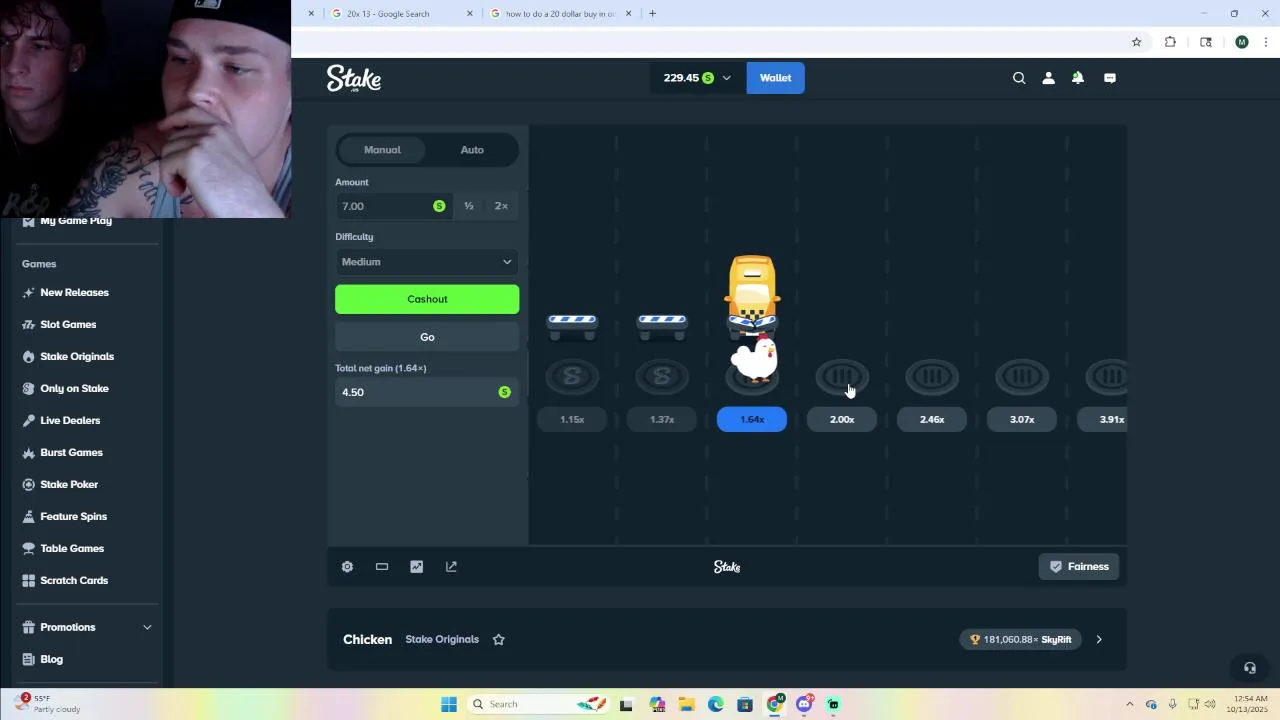Open the Difficulty Medium dropdown

[x=427, y=262]
